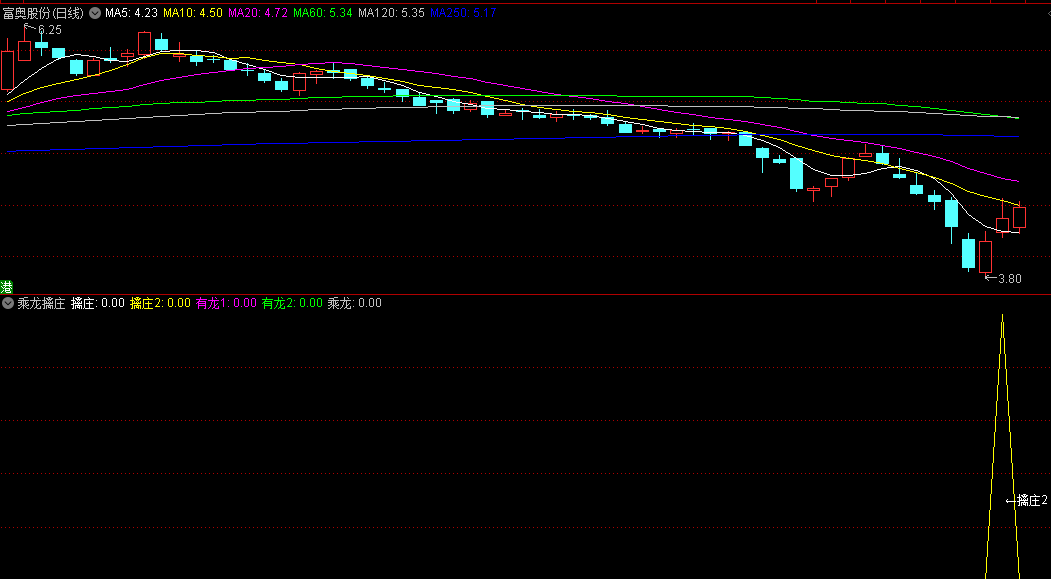Click the MA120: 5.35 label
The height and width of the screenshot is (579, 1051).
[x=391, y=12]
